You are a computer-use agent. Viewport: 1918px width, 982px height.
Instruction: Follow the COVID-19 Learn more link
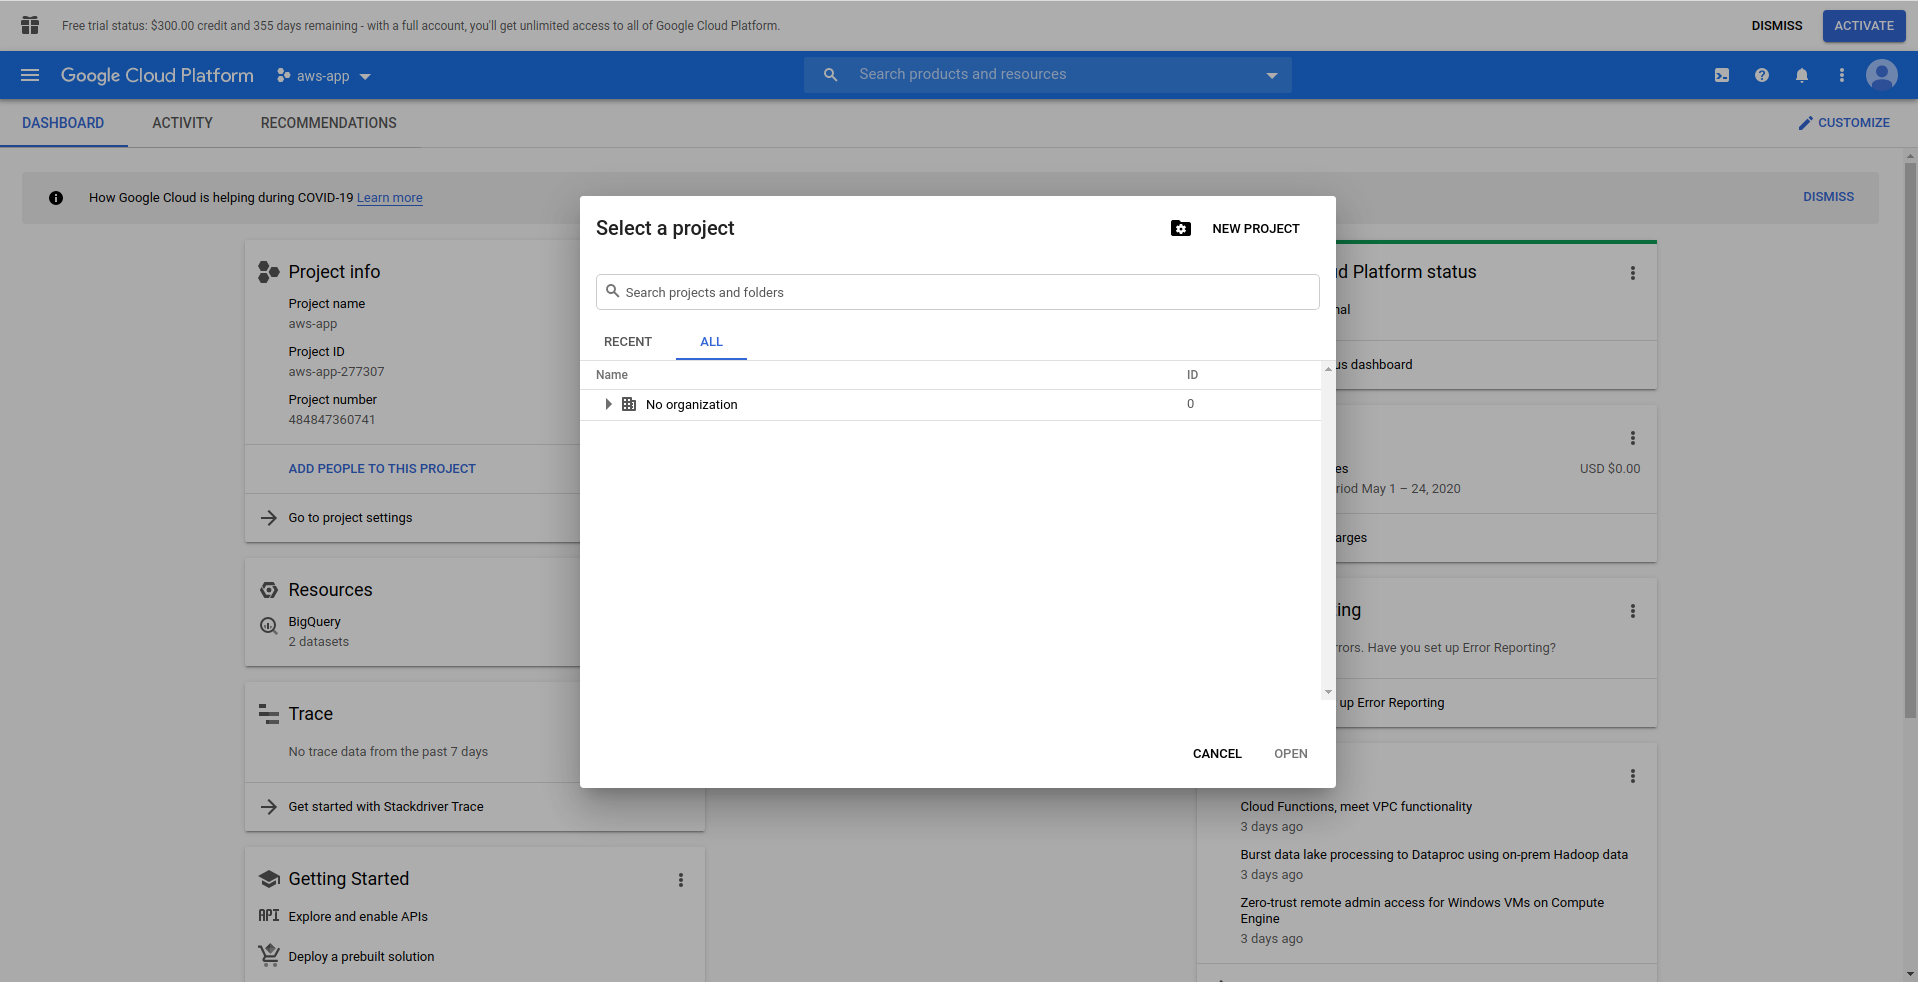(389, 198)
